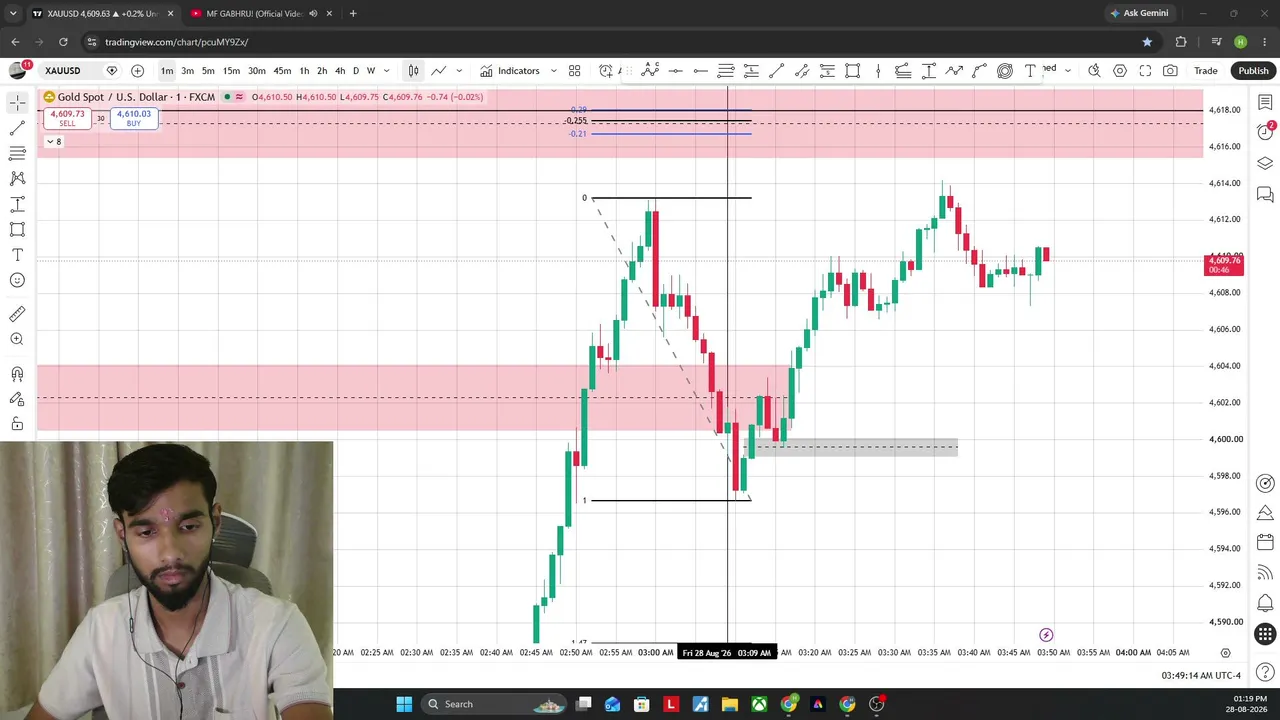Bookmark this page with the star icon
Screen dimensions: 1280x720
(1147, 42)
